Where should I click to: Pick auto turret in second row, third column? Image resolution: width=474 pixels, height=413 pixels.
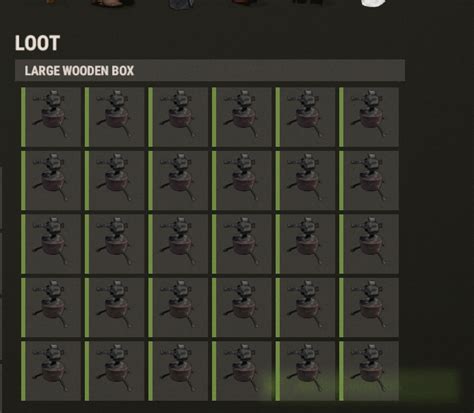click(178, 181)
